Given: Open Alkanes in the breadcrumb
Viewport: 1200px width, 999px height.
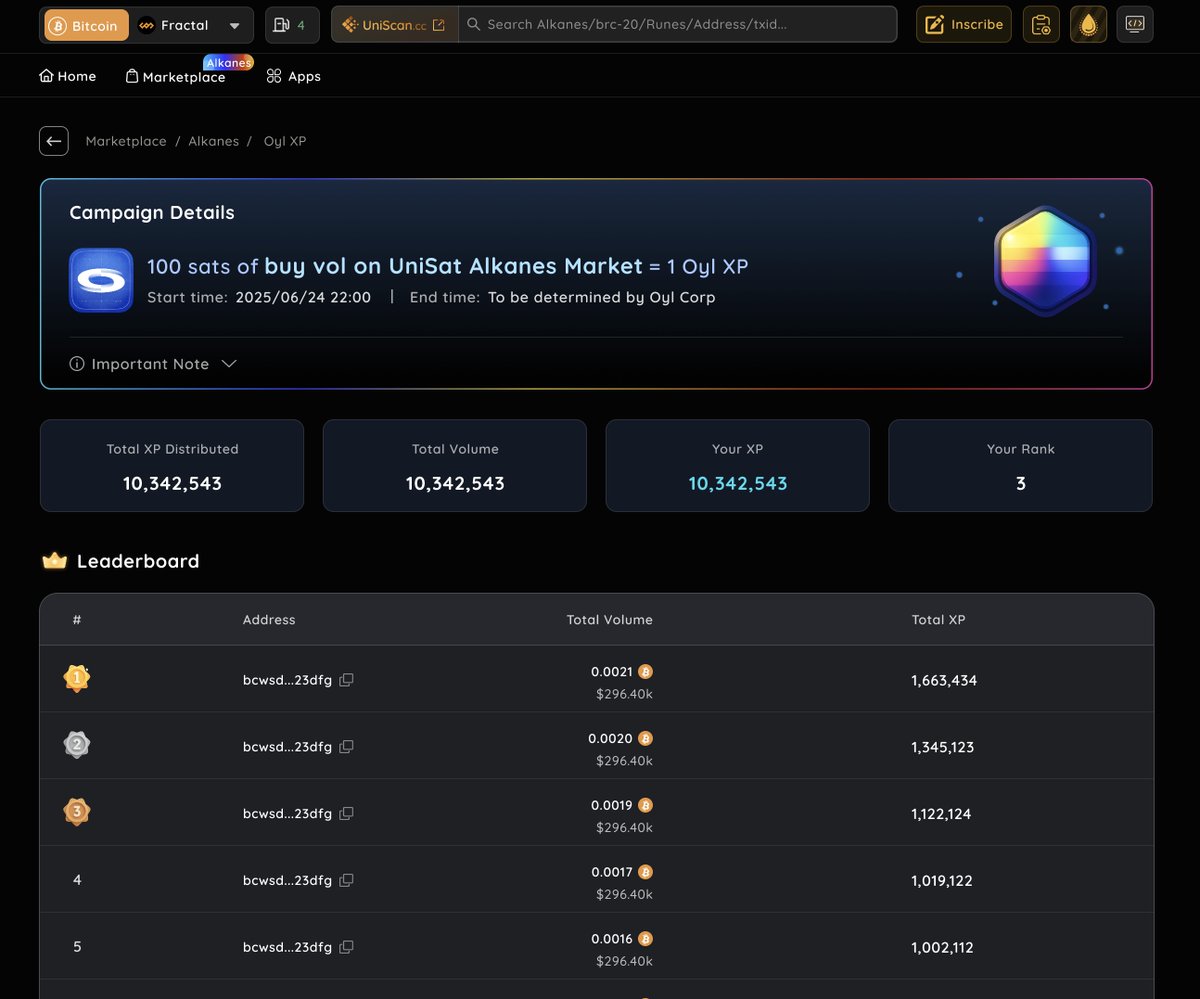Looking at the screenshot, I should point(214,141).
